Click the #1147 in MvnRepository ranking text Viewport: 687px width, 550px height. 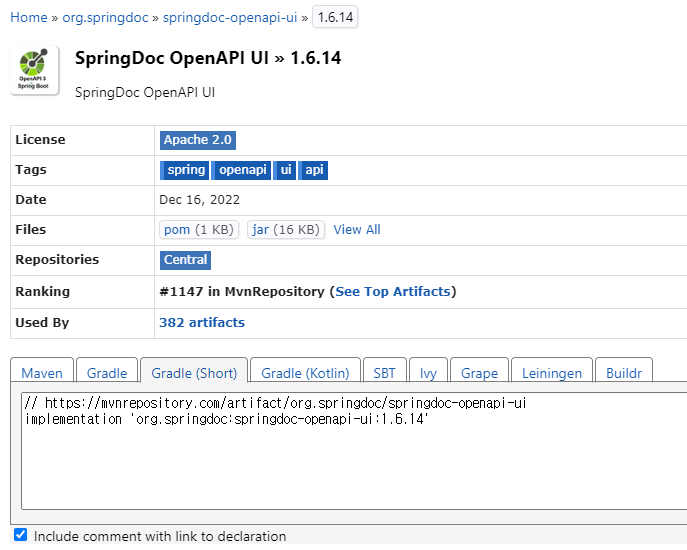pos(242,292)
